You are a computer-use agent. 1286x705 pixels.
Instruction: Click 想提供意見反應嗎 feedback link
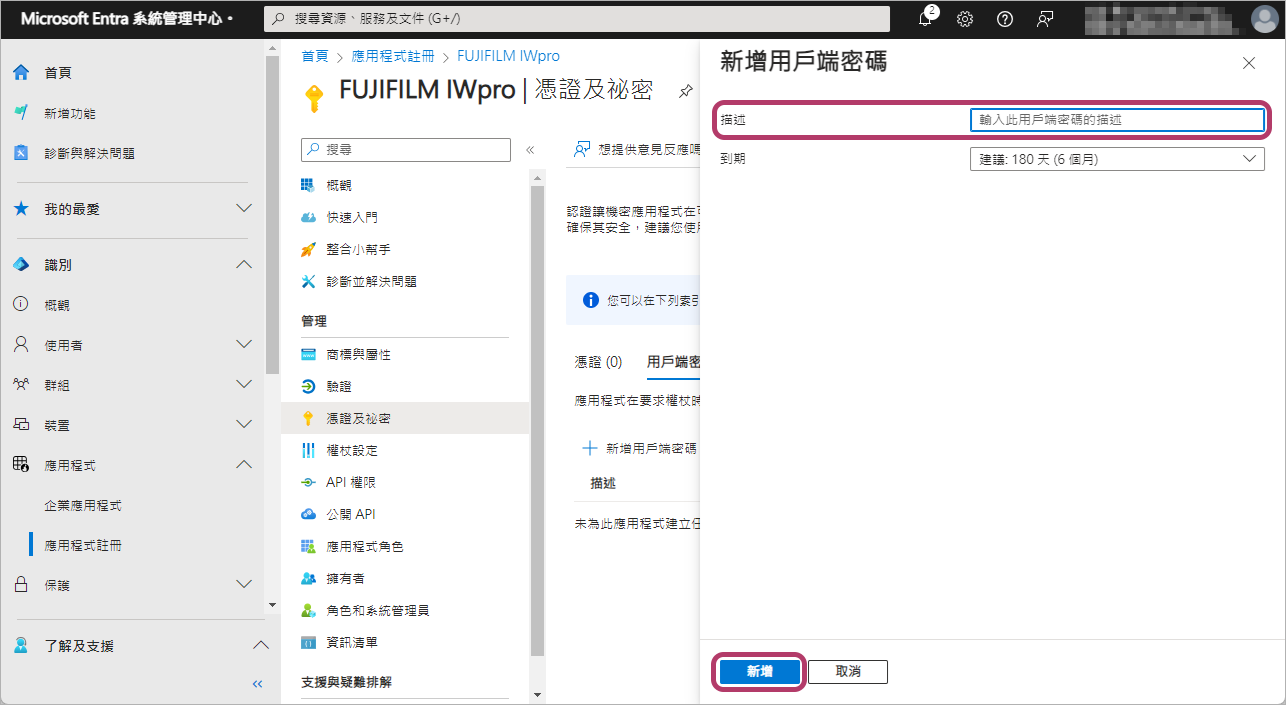636,149
